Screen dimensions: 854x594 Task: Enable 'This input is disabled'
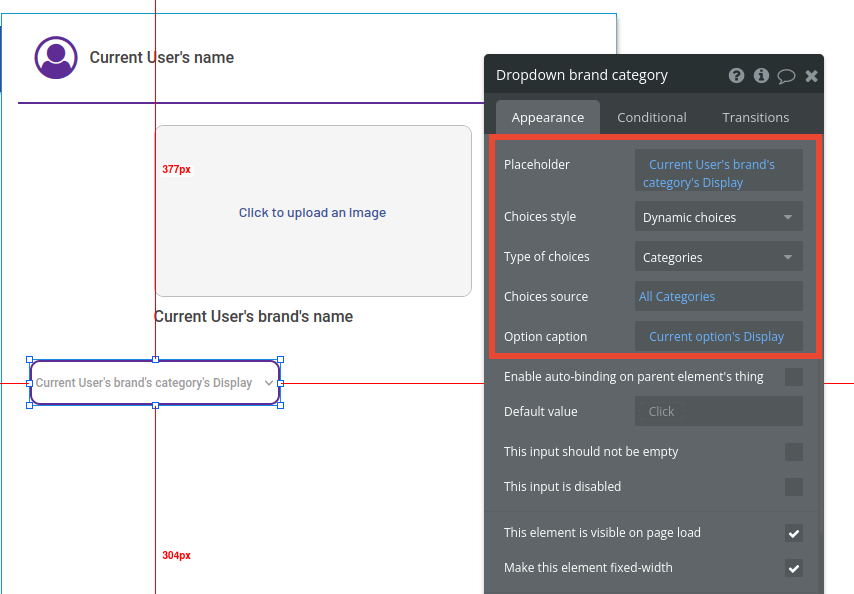(794, 487)
